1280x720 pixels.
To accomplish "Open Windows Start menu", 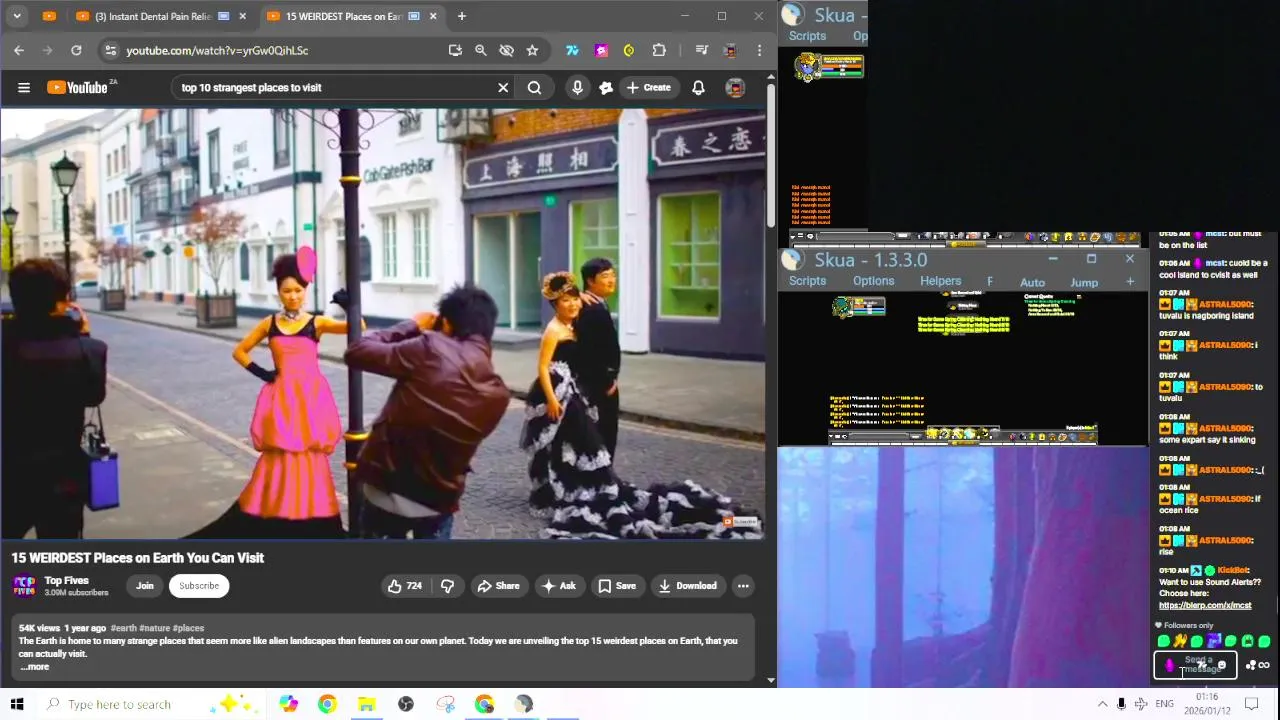I will coord(17,704).
